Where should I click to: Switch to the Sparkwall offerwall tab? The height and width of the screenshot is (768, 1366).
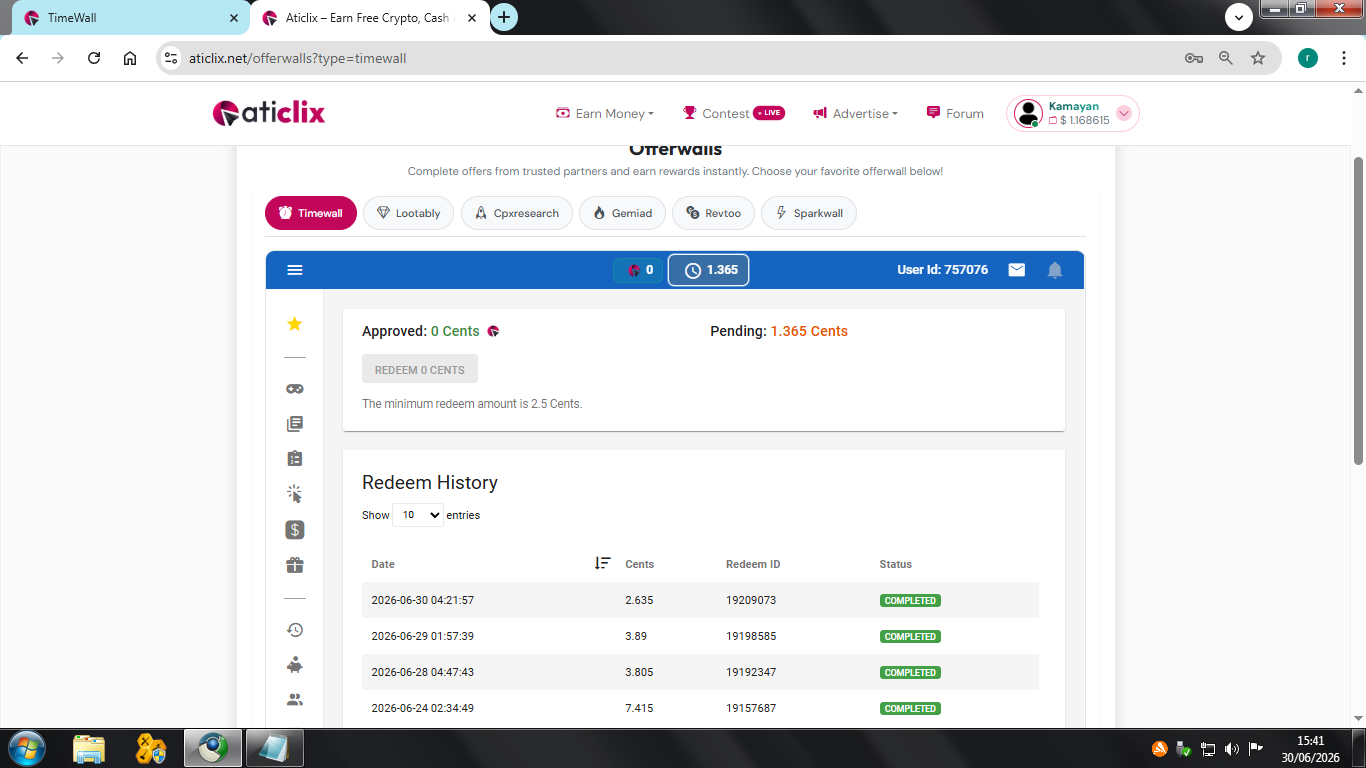click(809, 213)
